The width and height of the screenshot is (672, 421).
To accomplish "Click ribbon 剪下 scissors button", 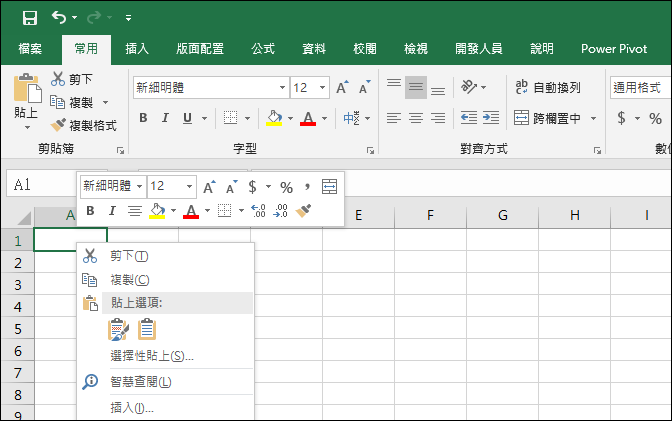I will (x=72, y=79).
